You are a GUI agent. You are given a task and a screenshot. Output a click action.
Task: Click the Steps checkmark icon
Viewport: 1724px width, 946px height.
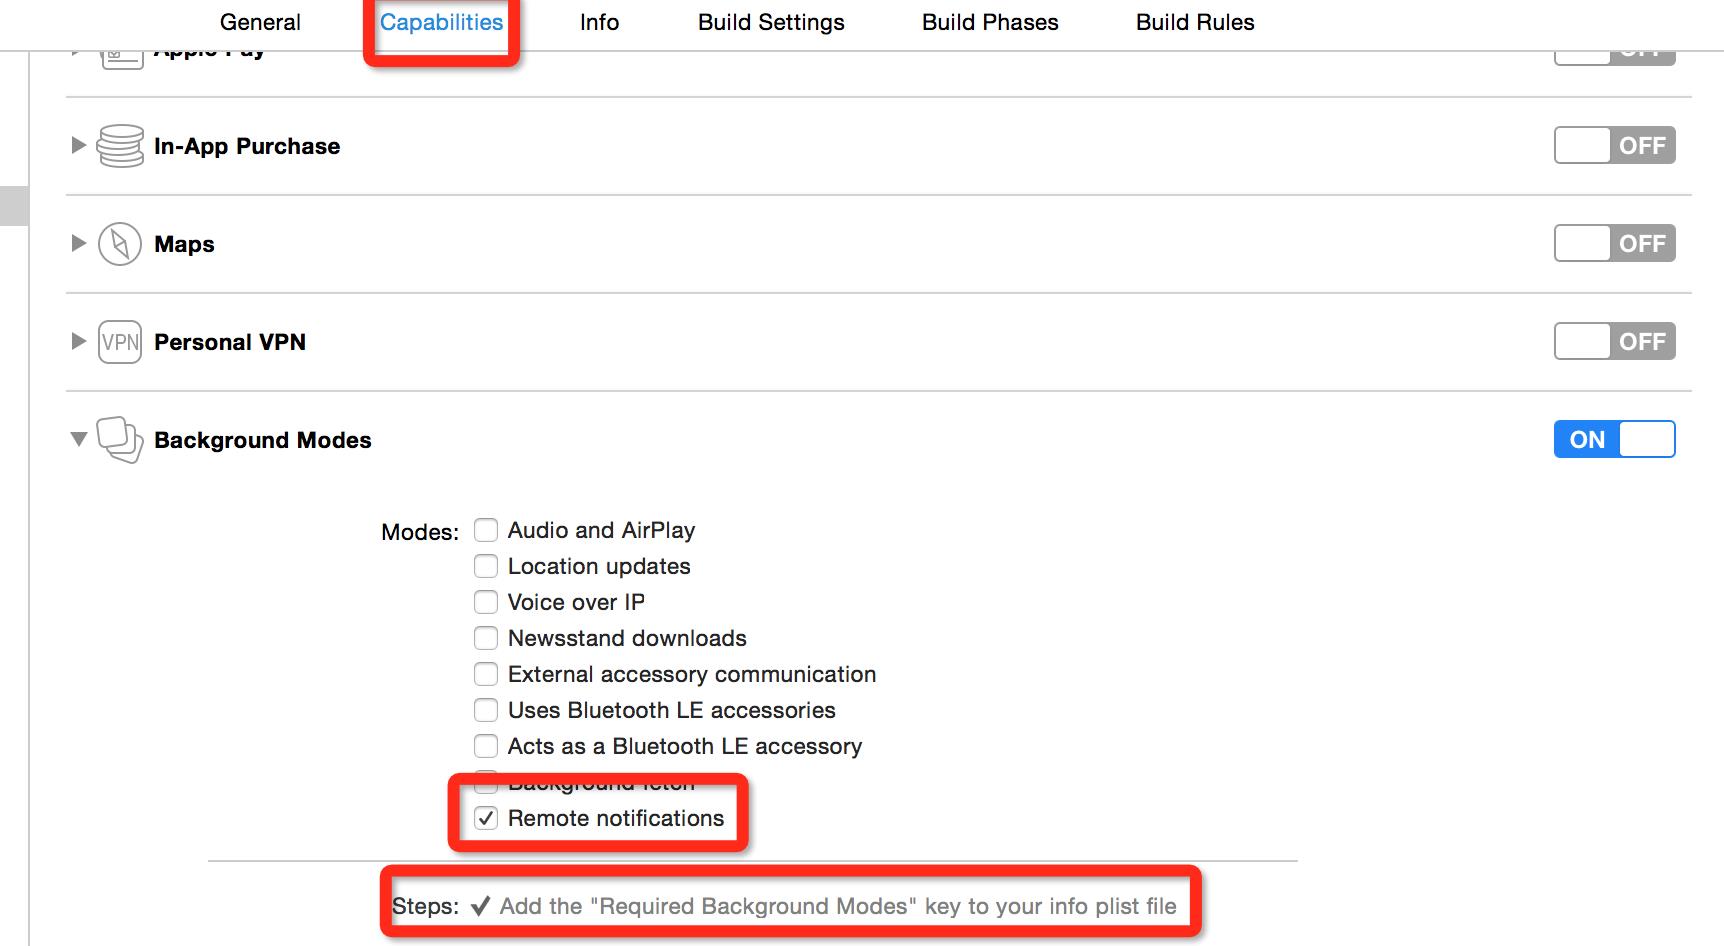click(x=480, y=906)
